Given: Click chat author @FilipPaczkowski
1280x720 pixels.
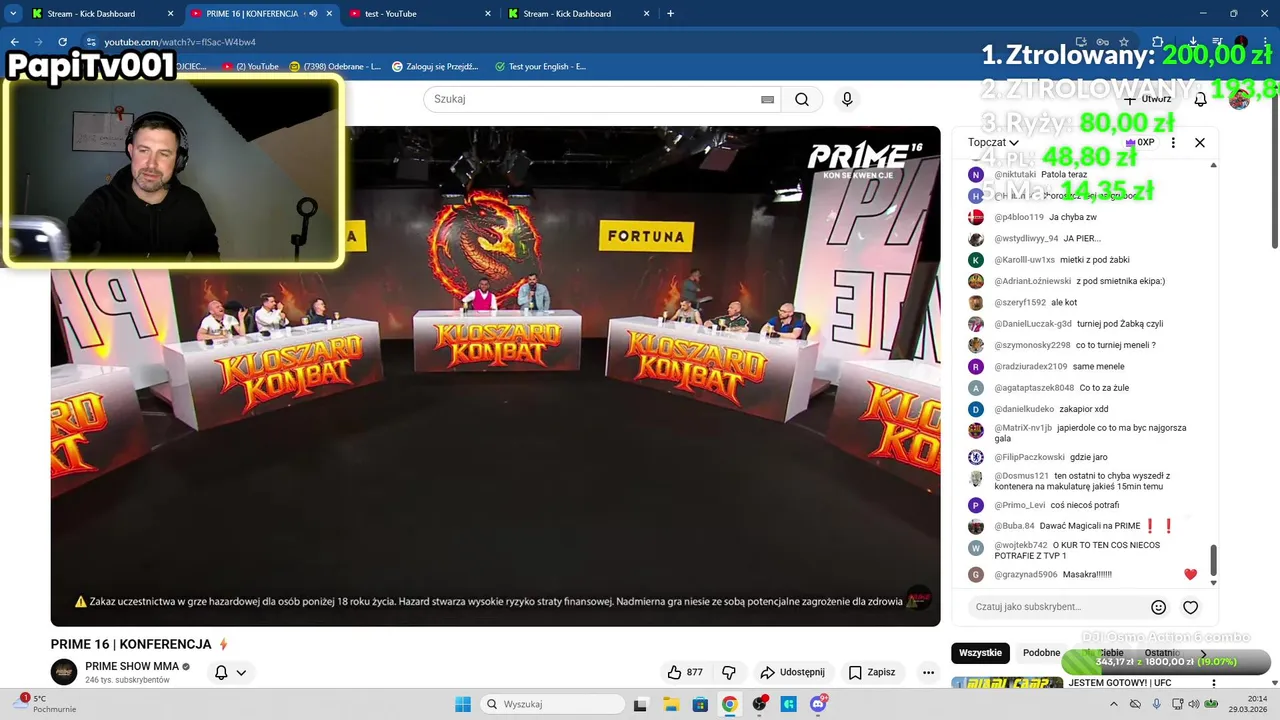Looking at the screenshot, I should (1029, 457).
